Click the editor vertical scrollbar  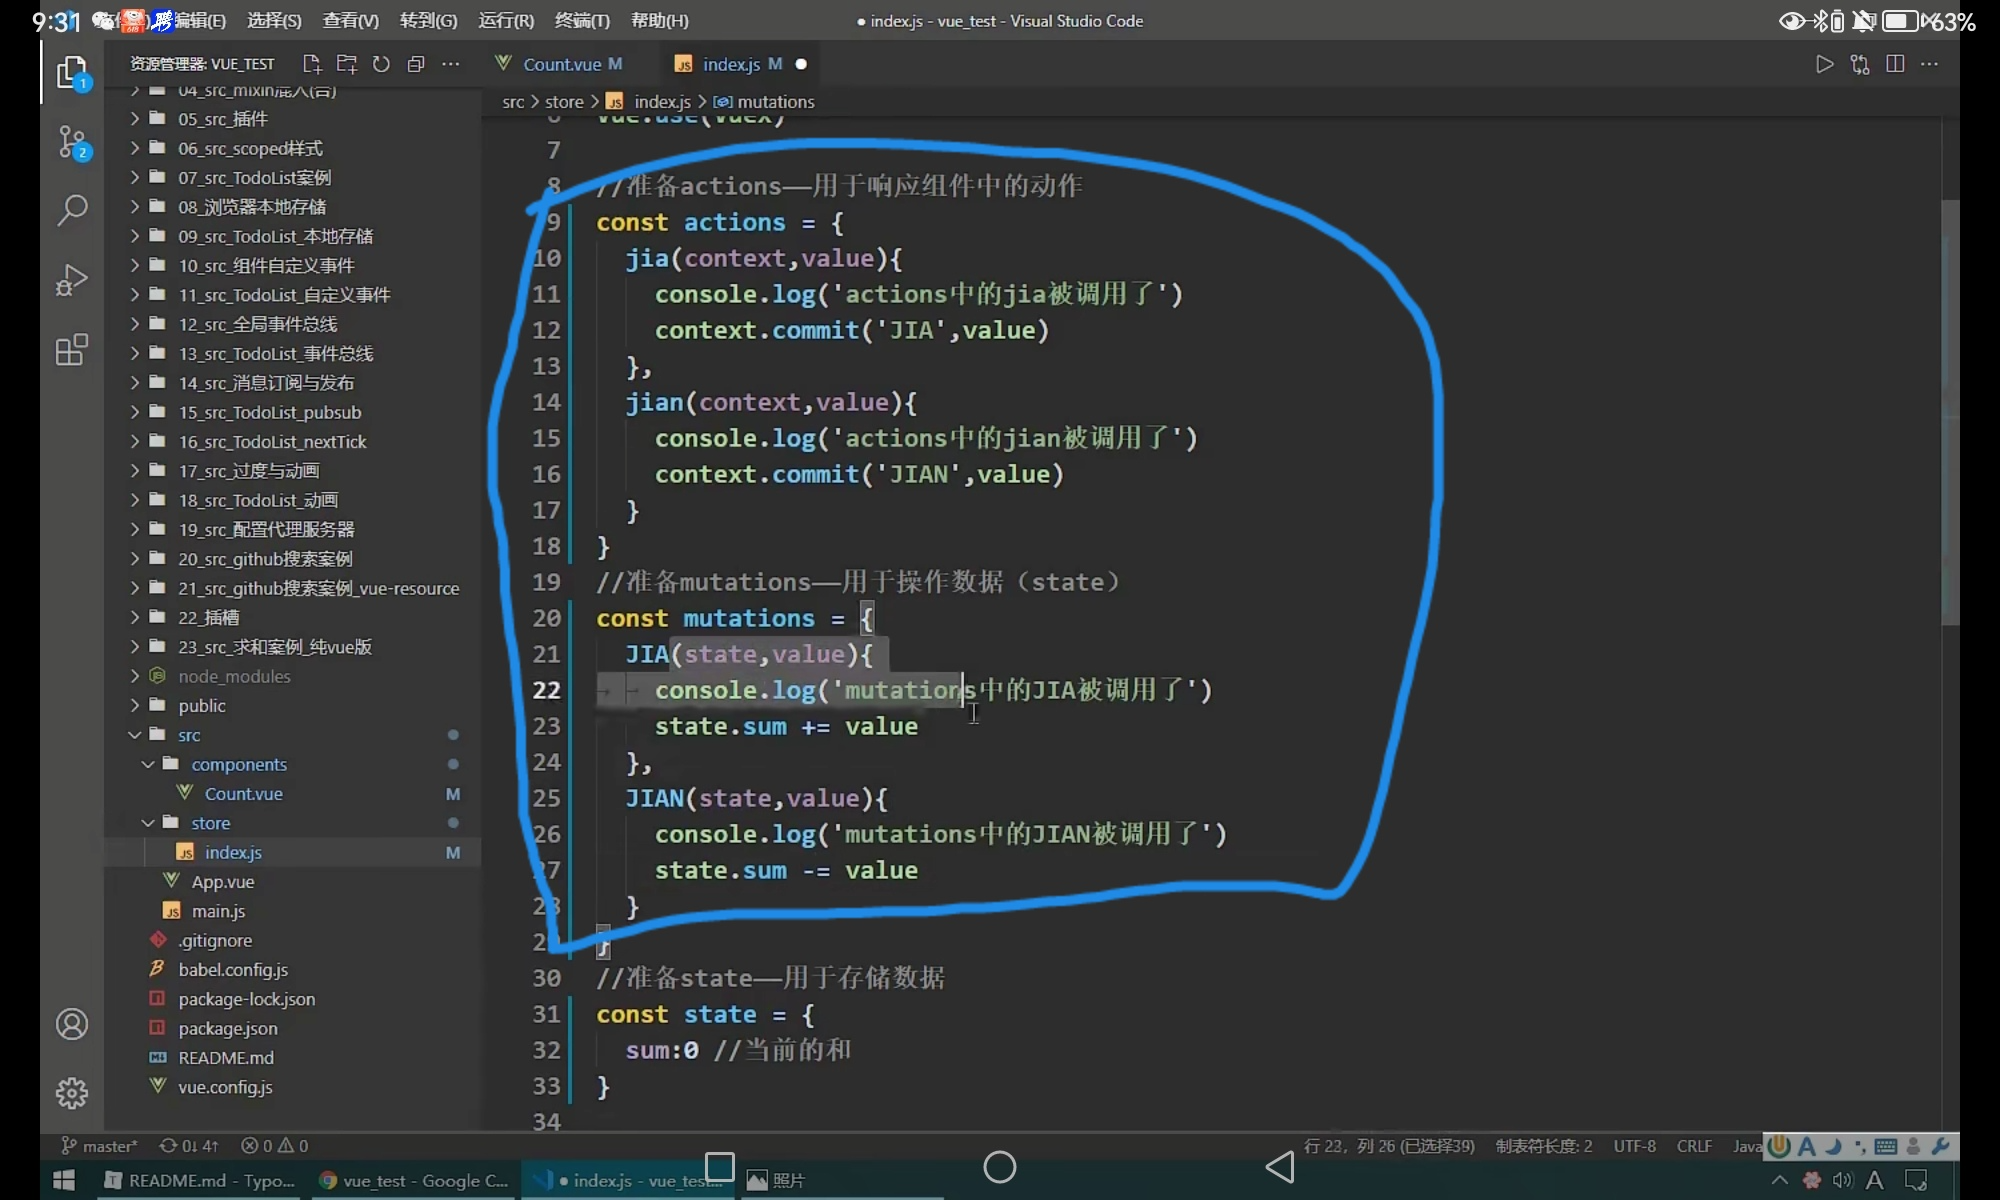pyautogui.click(x=1949, y=410)
